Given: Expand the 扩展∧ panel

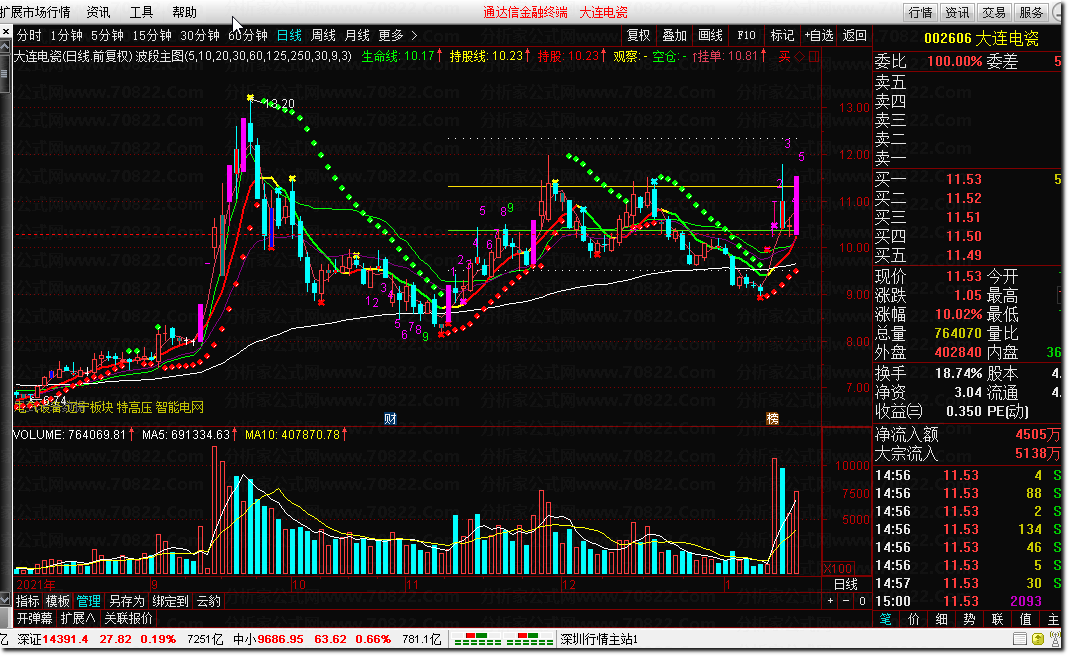Looking at the screenshot, I should [x=78, y=618].
